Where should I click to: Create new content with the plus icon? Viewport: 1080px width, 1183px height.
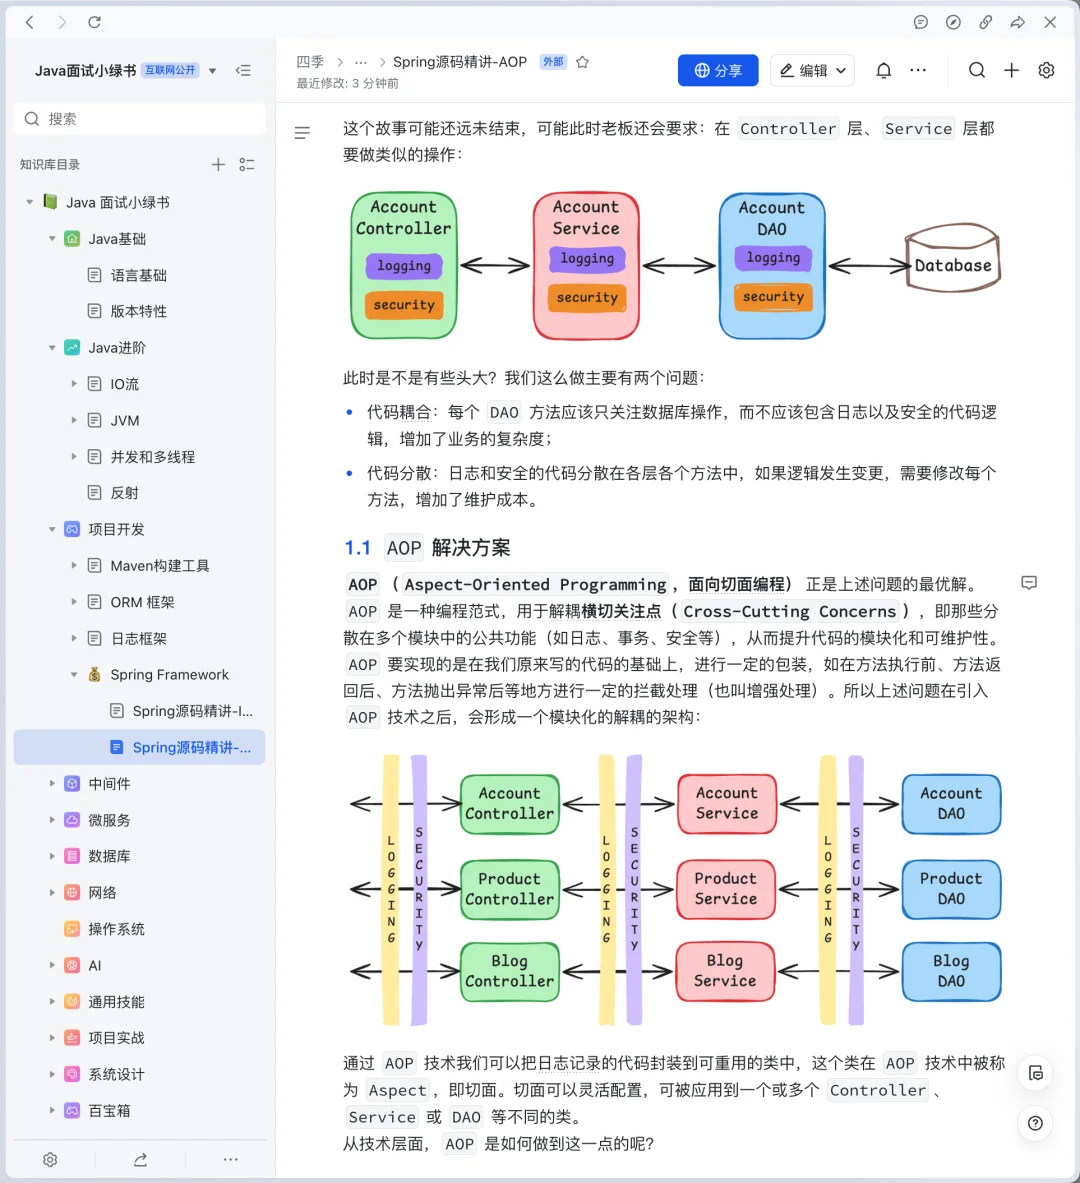[1011, 70]
